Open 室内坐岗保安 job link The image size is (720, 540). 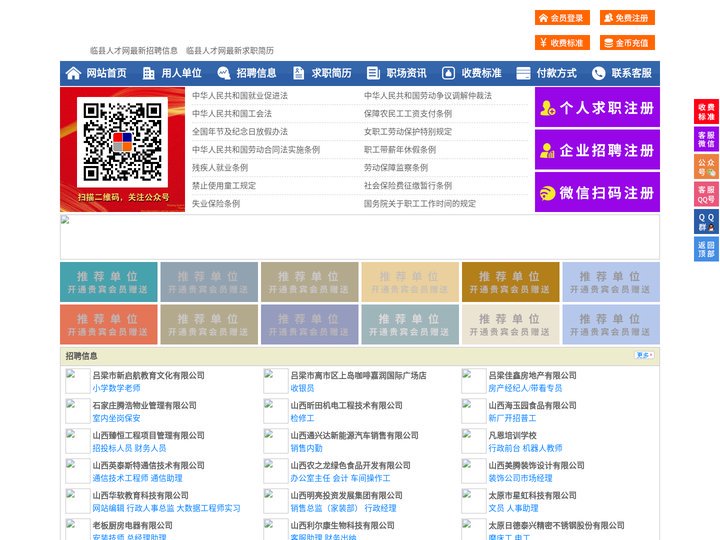pos(116,418)
